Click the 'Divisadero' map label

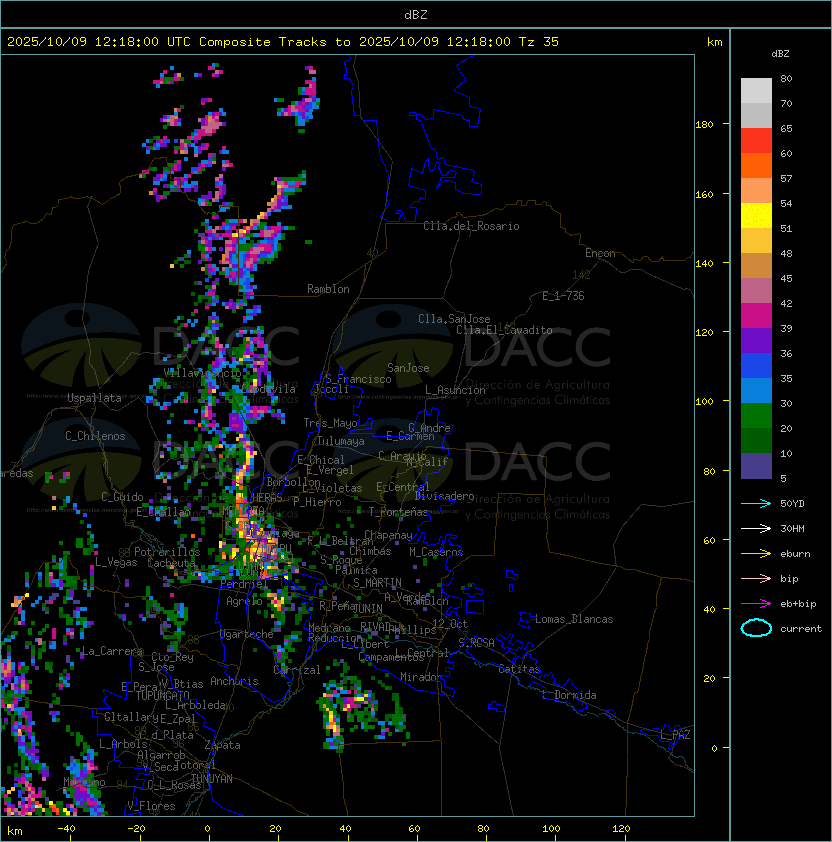445,496
